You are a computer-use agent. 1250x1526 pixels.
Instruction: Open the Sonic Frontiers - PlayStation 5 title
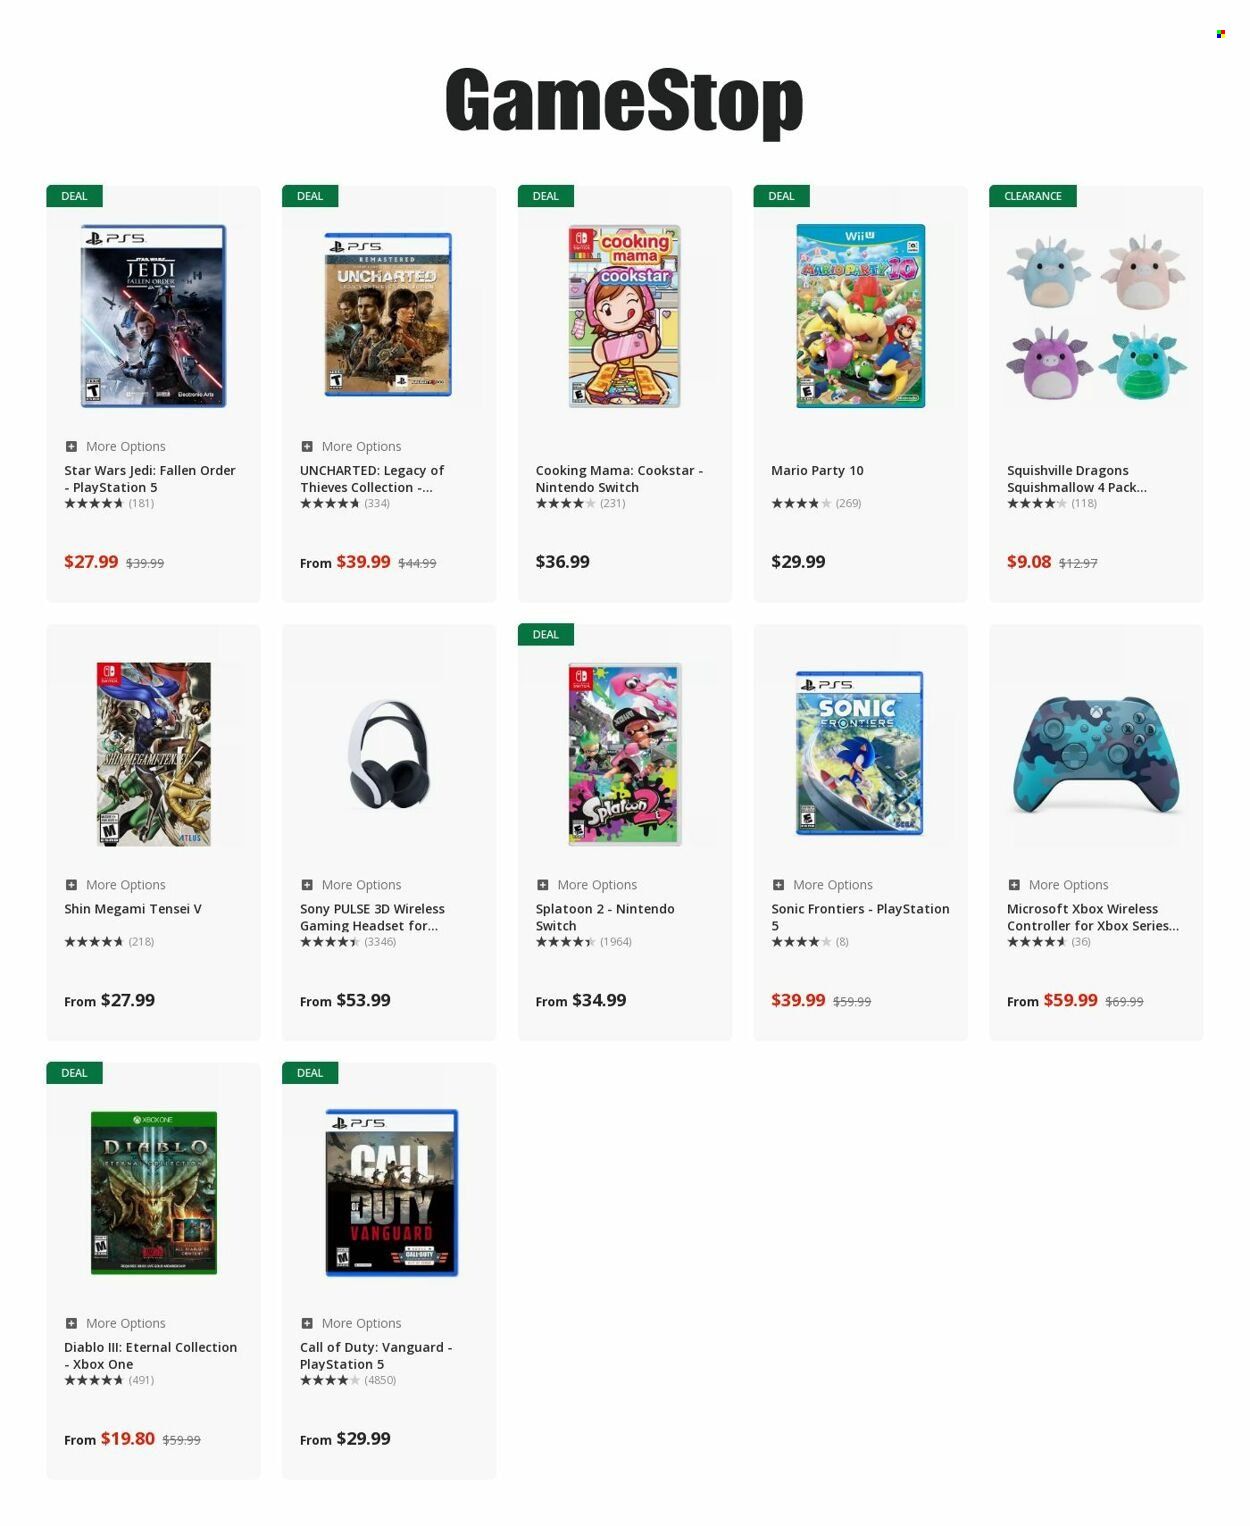pyautogui.click(x=860, y=917)
